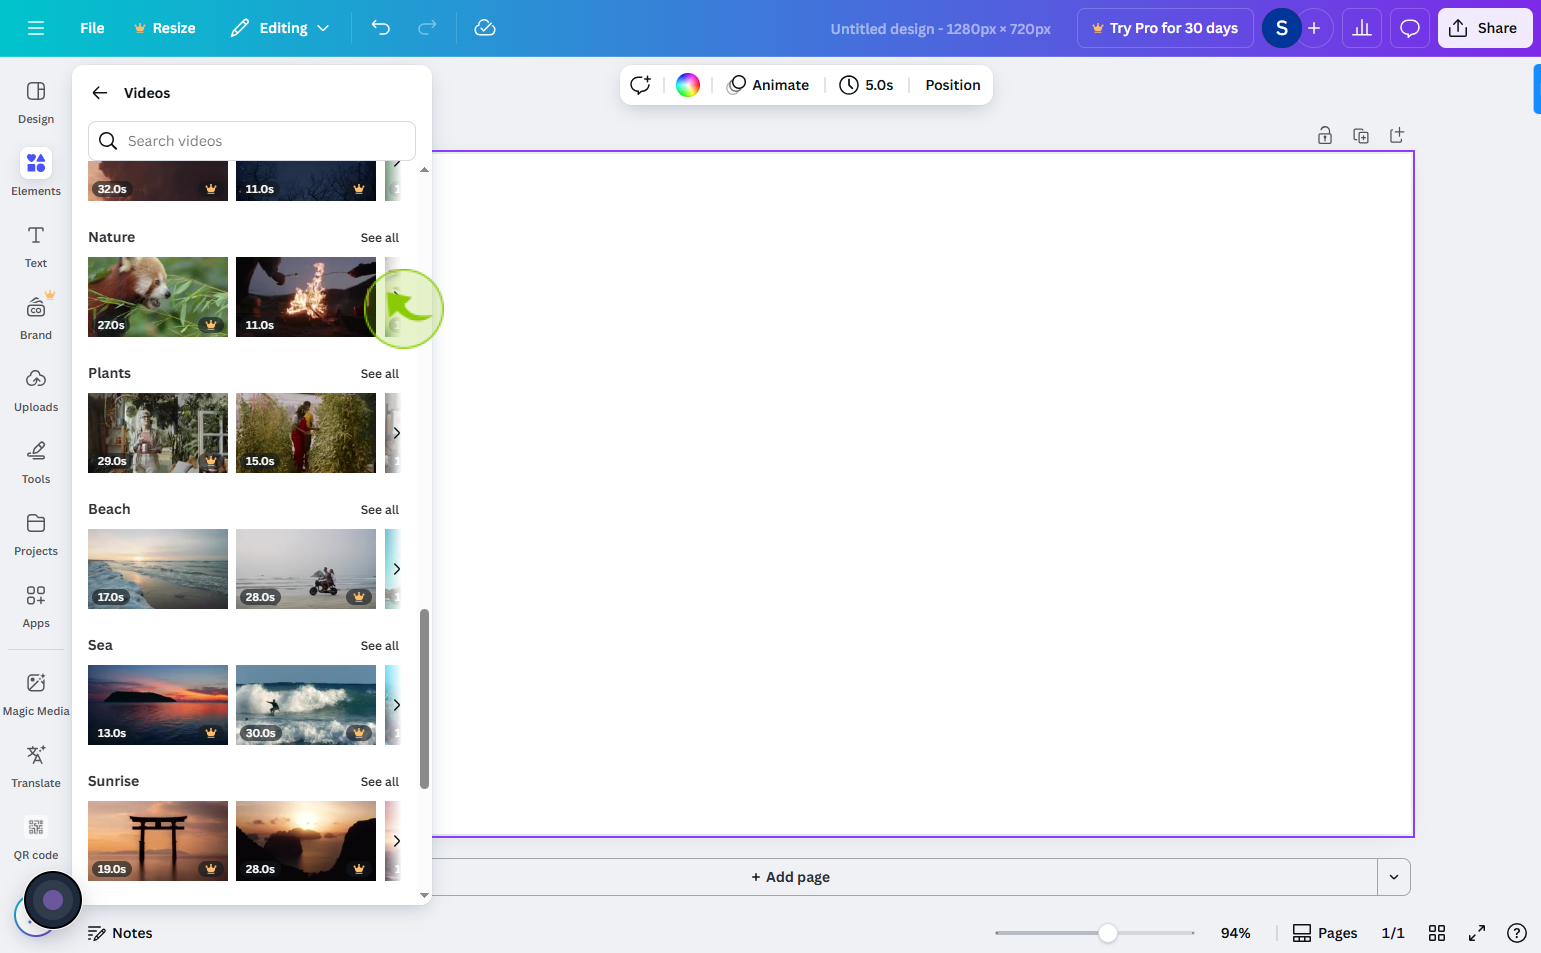Screen dimensions: 1541x953
Task: Open the Animate options
Action: tap(768, 85)
